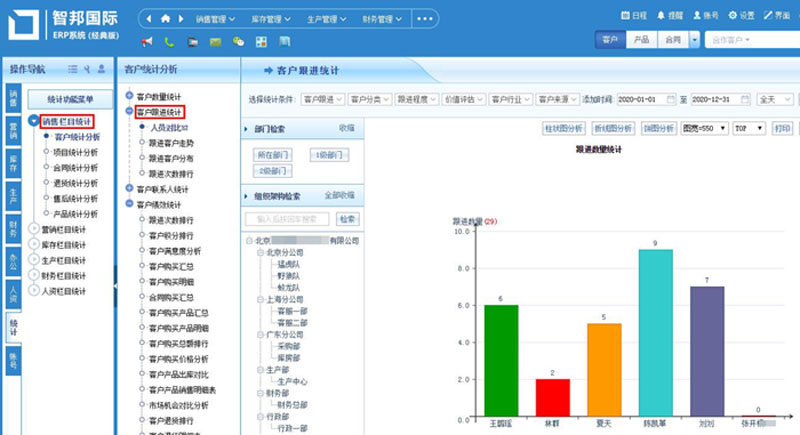Click the 所在部门 button

click(x=273, y=155)
